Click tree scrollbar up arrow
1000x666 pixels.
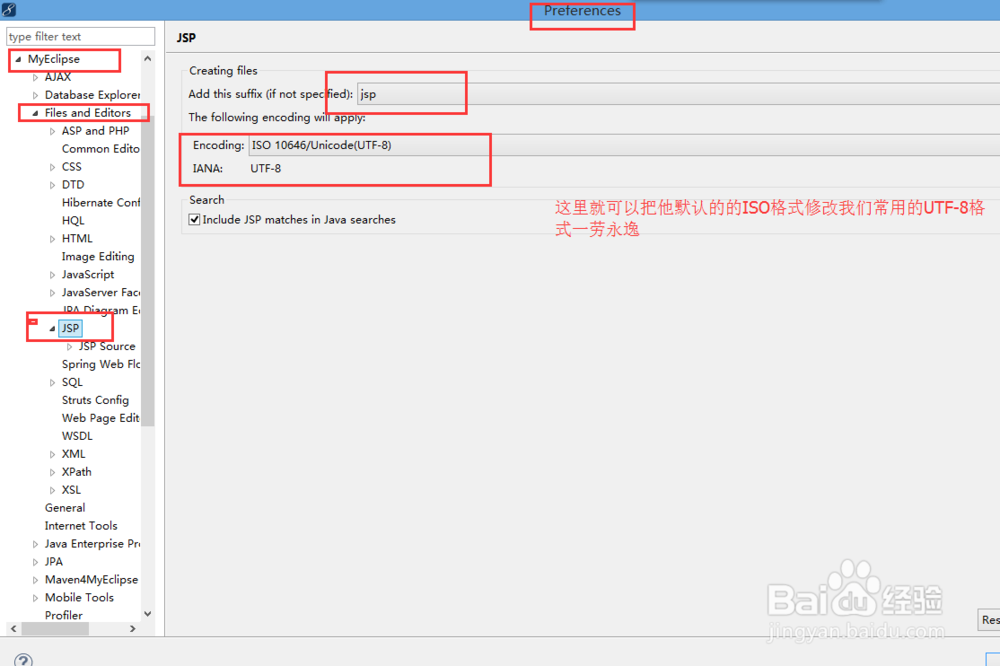pyautogui.click(x=148, y=59)
